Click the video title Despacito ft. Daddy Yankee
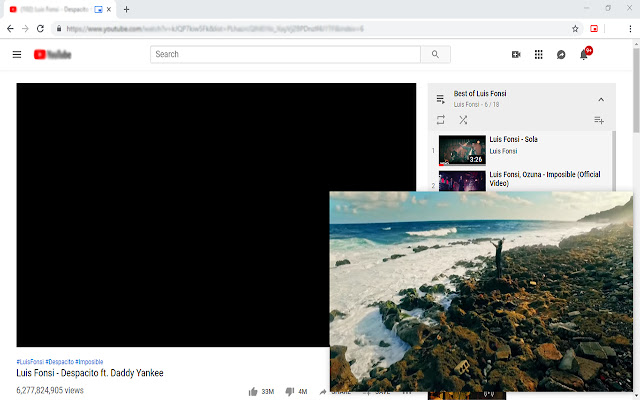 (x=90, y=373)
